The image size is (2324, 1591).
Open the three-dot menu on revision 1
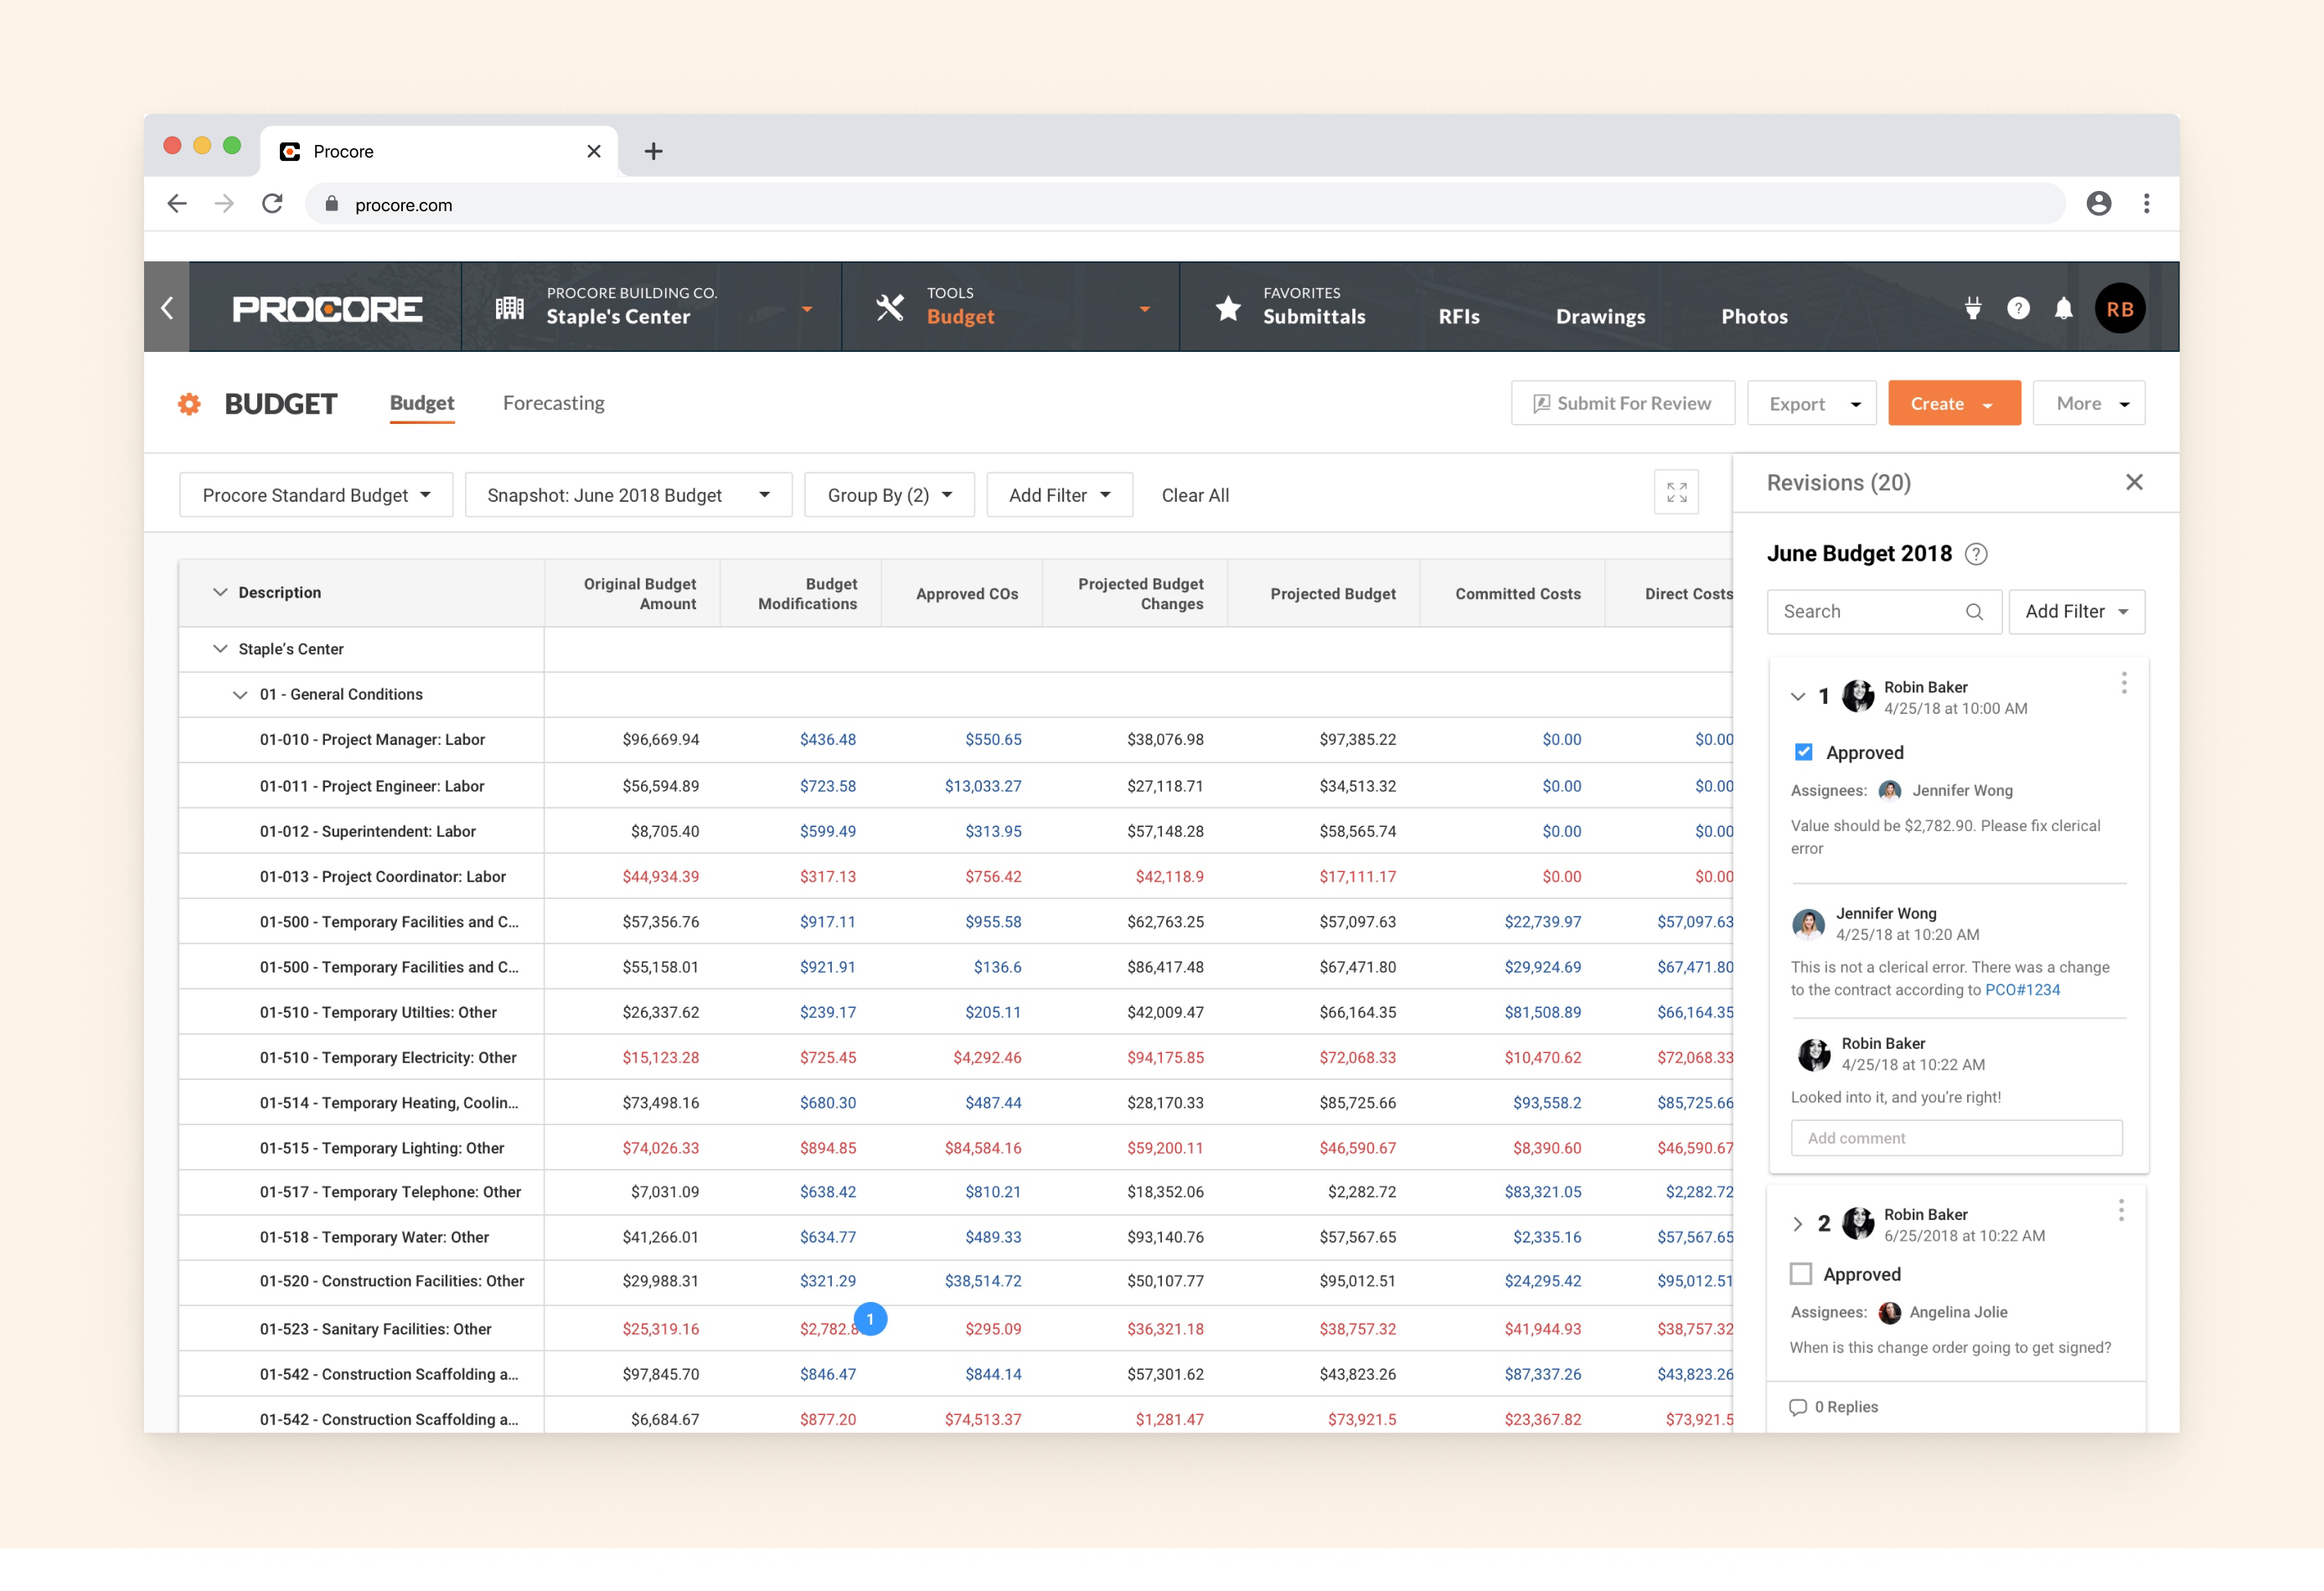[x=2123, y=684]
